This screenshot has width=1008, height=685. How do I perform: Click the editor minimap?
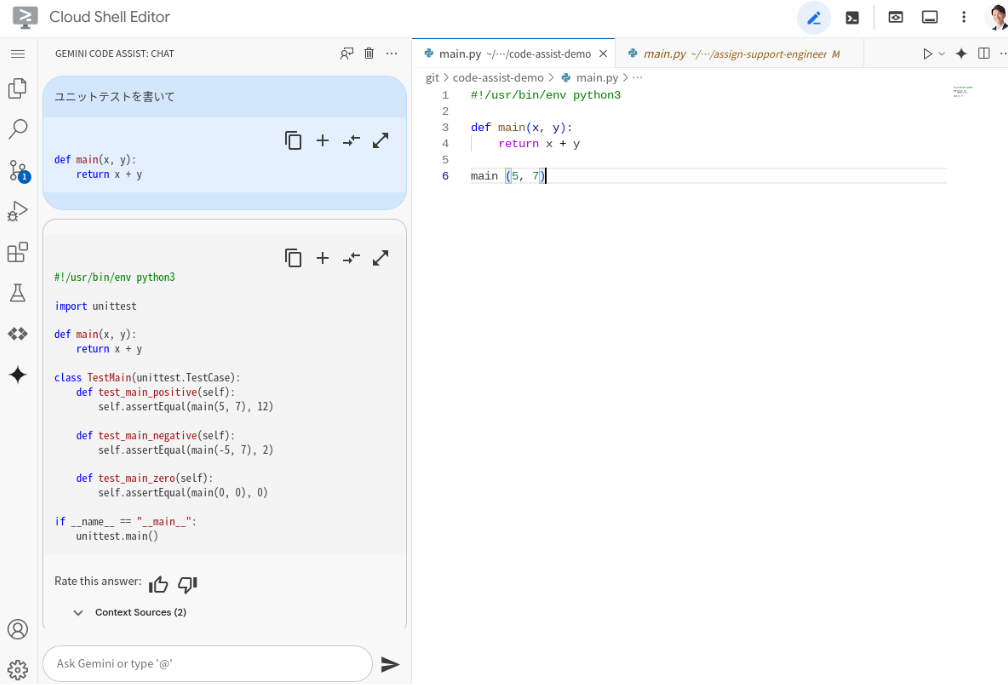pos(962,91)
